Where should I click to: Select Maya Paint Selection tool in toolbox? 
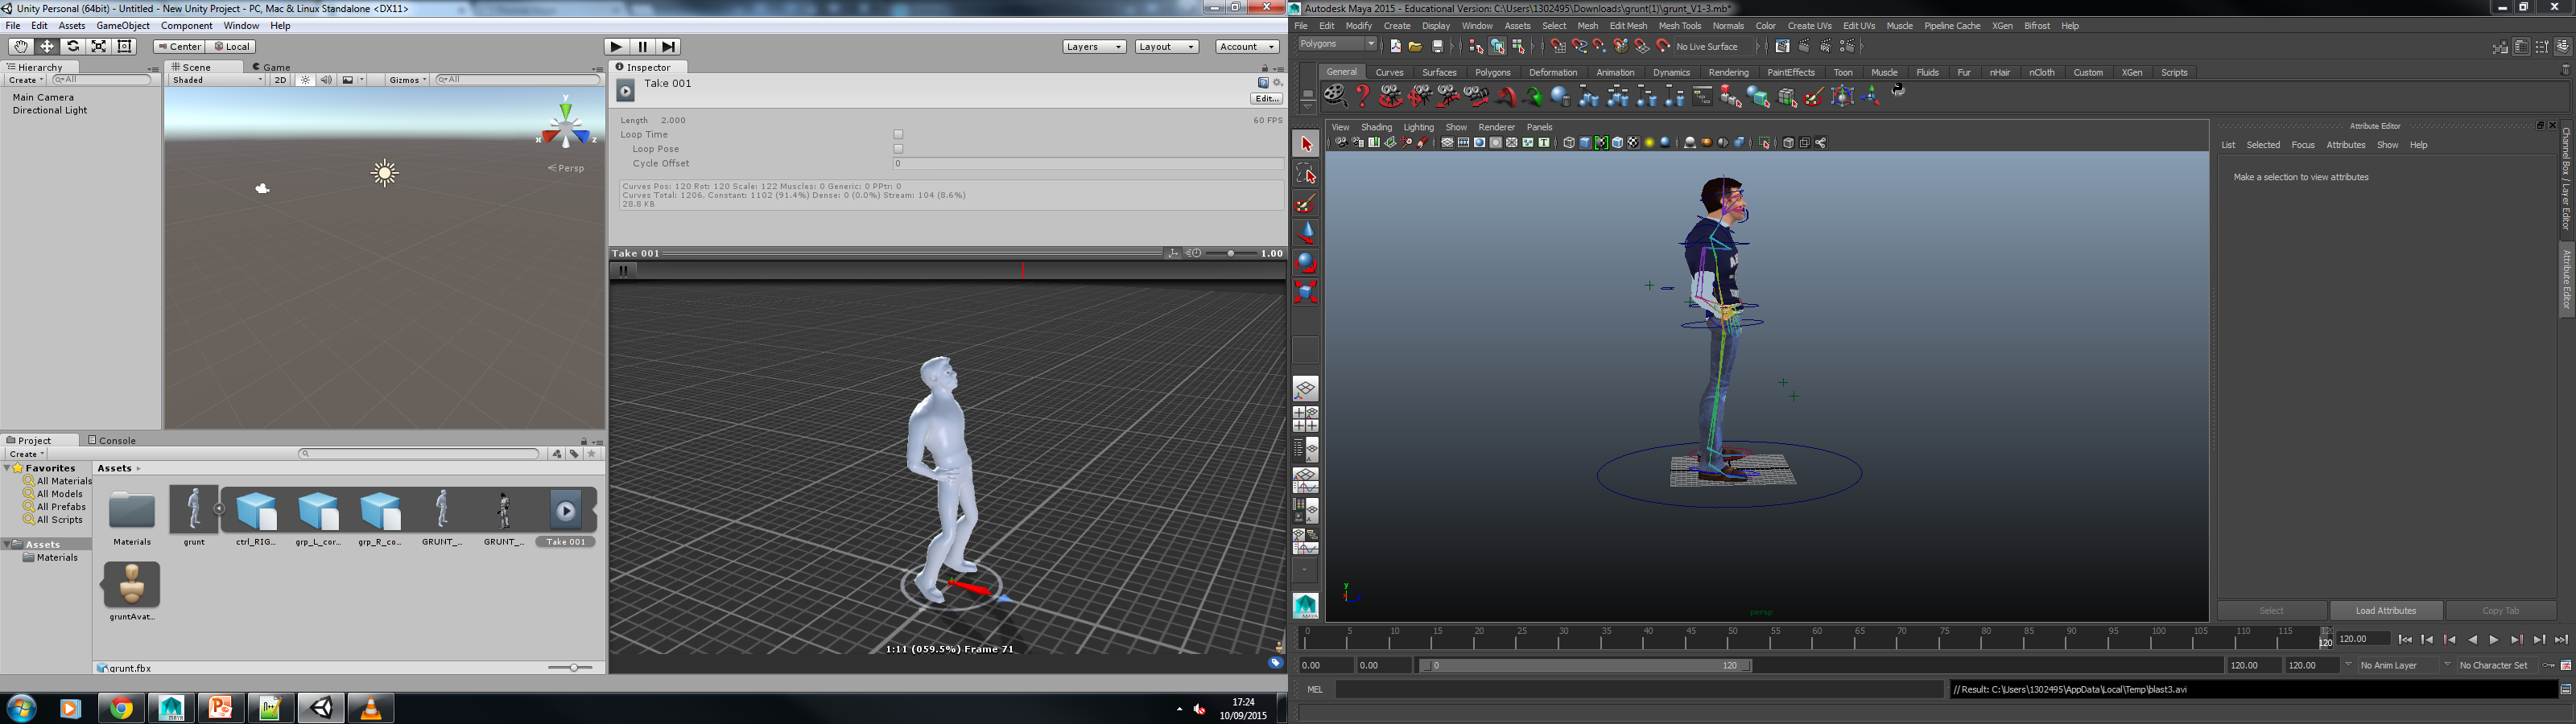(1306, 204)
